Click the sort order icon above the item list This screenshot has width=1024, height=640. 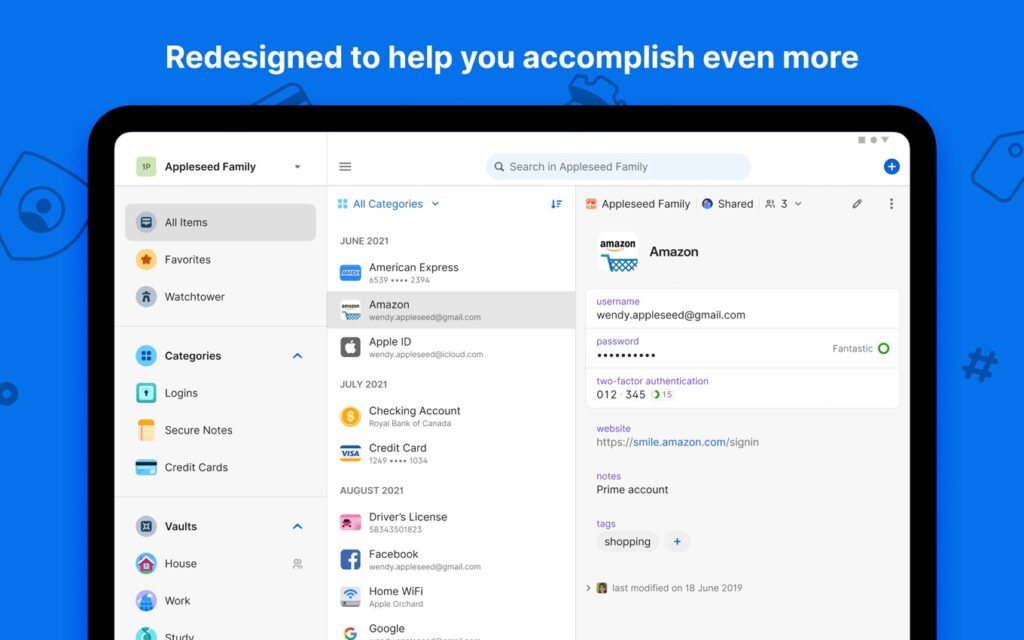coord(557,203)
